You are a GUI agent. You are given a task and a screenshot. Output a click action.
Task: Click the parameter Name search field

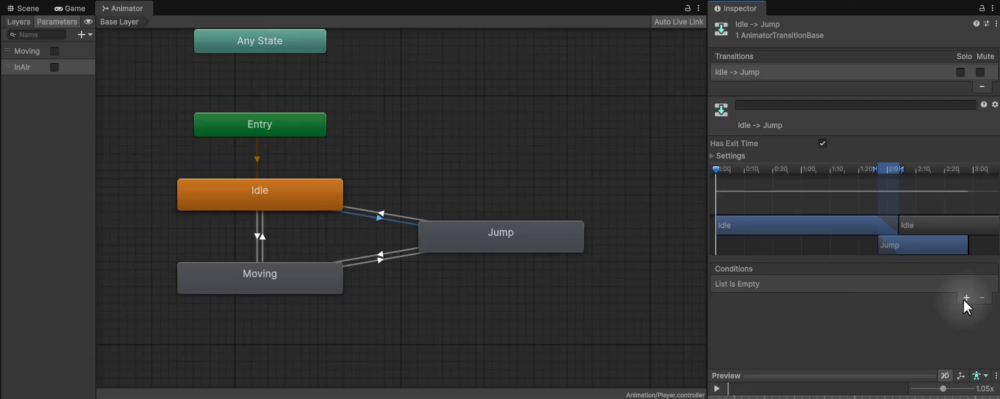(x=36, y=35)
